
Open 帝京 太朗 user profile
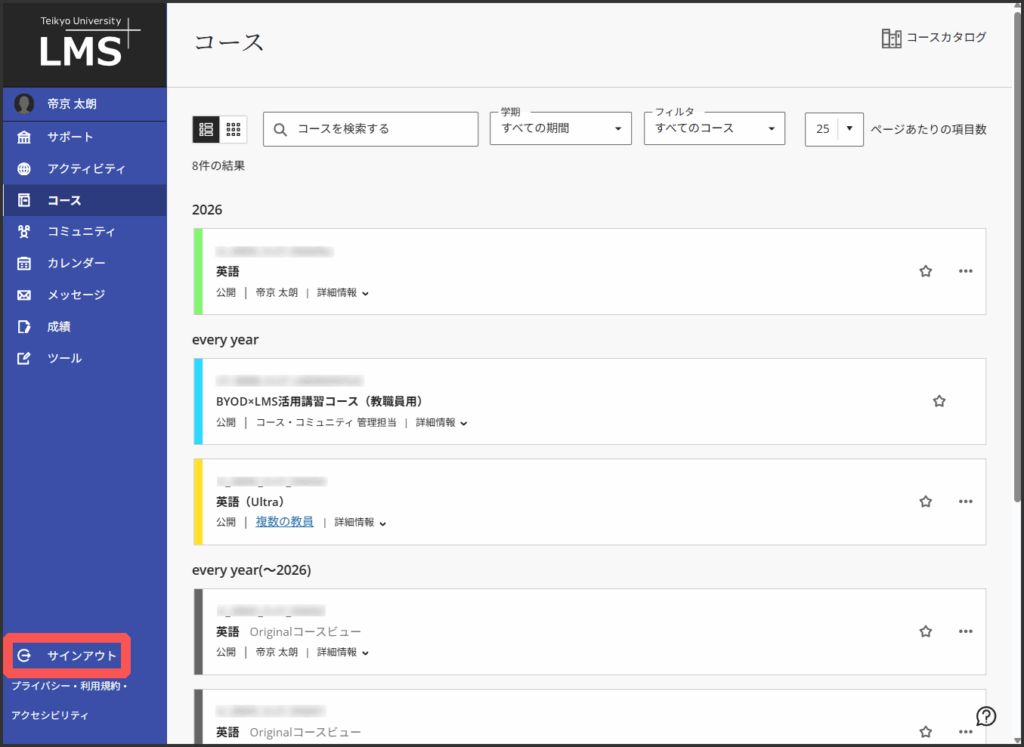[x=70, y=104]
